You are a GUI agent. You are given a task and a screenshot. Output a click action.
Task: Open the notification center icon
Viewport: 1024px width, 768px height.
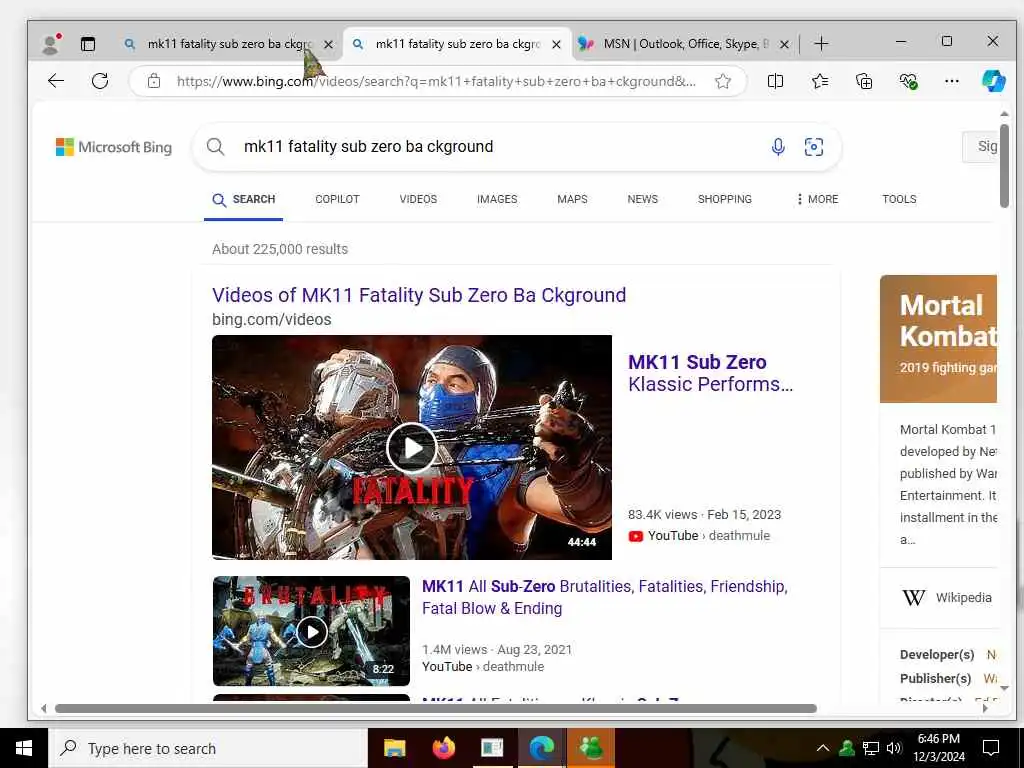(x=991, y=748)
